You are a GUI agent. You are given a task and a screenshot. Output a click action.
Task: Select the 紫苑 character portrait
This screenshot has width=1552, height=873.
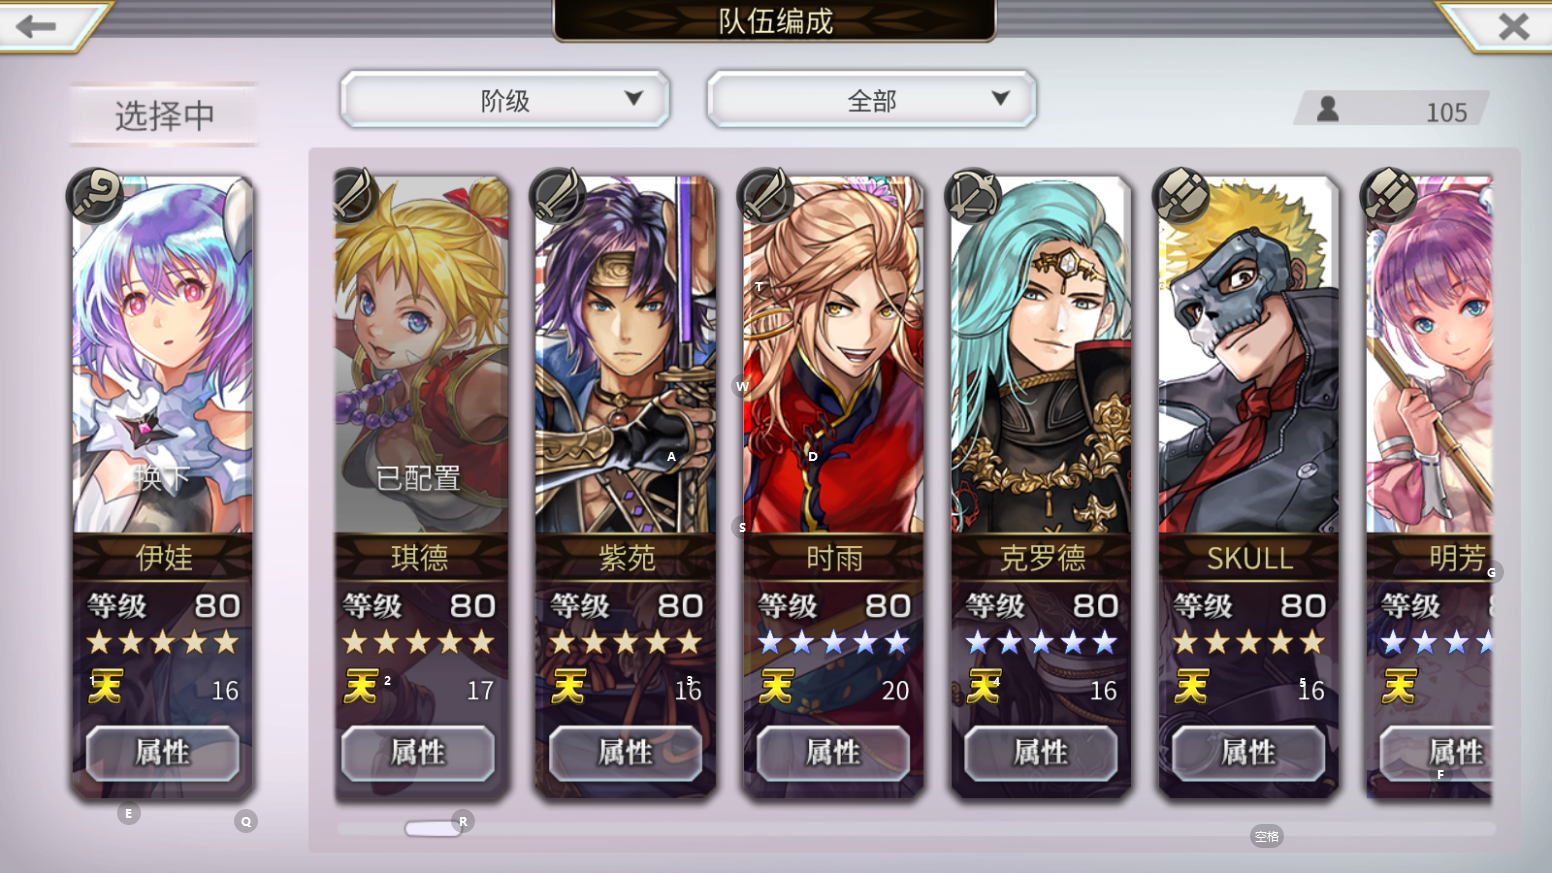626,355
